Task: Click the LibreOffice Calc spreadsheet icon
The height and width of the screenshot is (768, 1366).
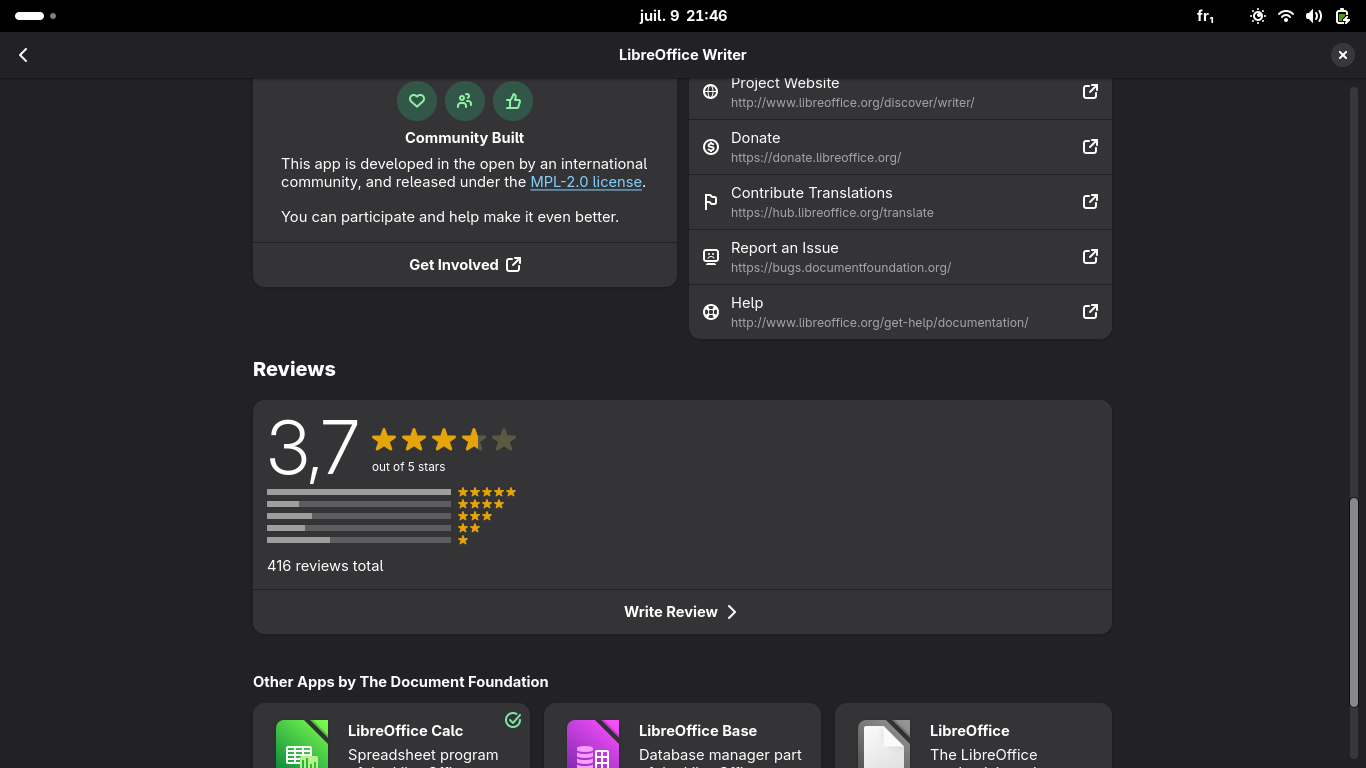Action: click(302, 745)
